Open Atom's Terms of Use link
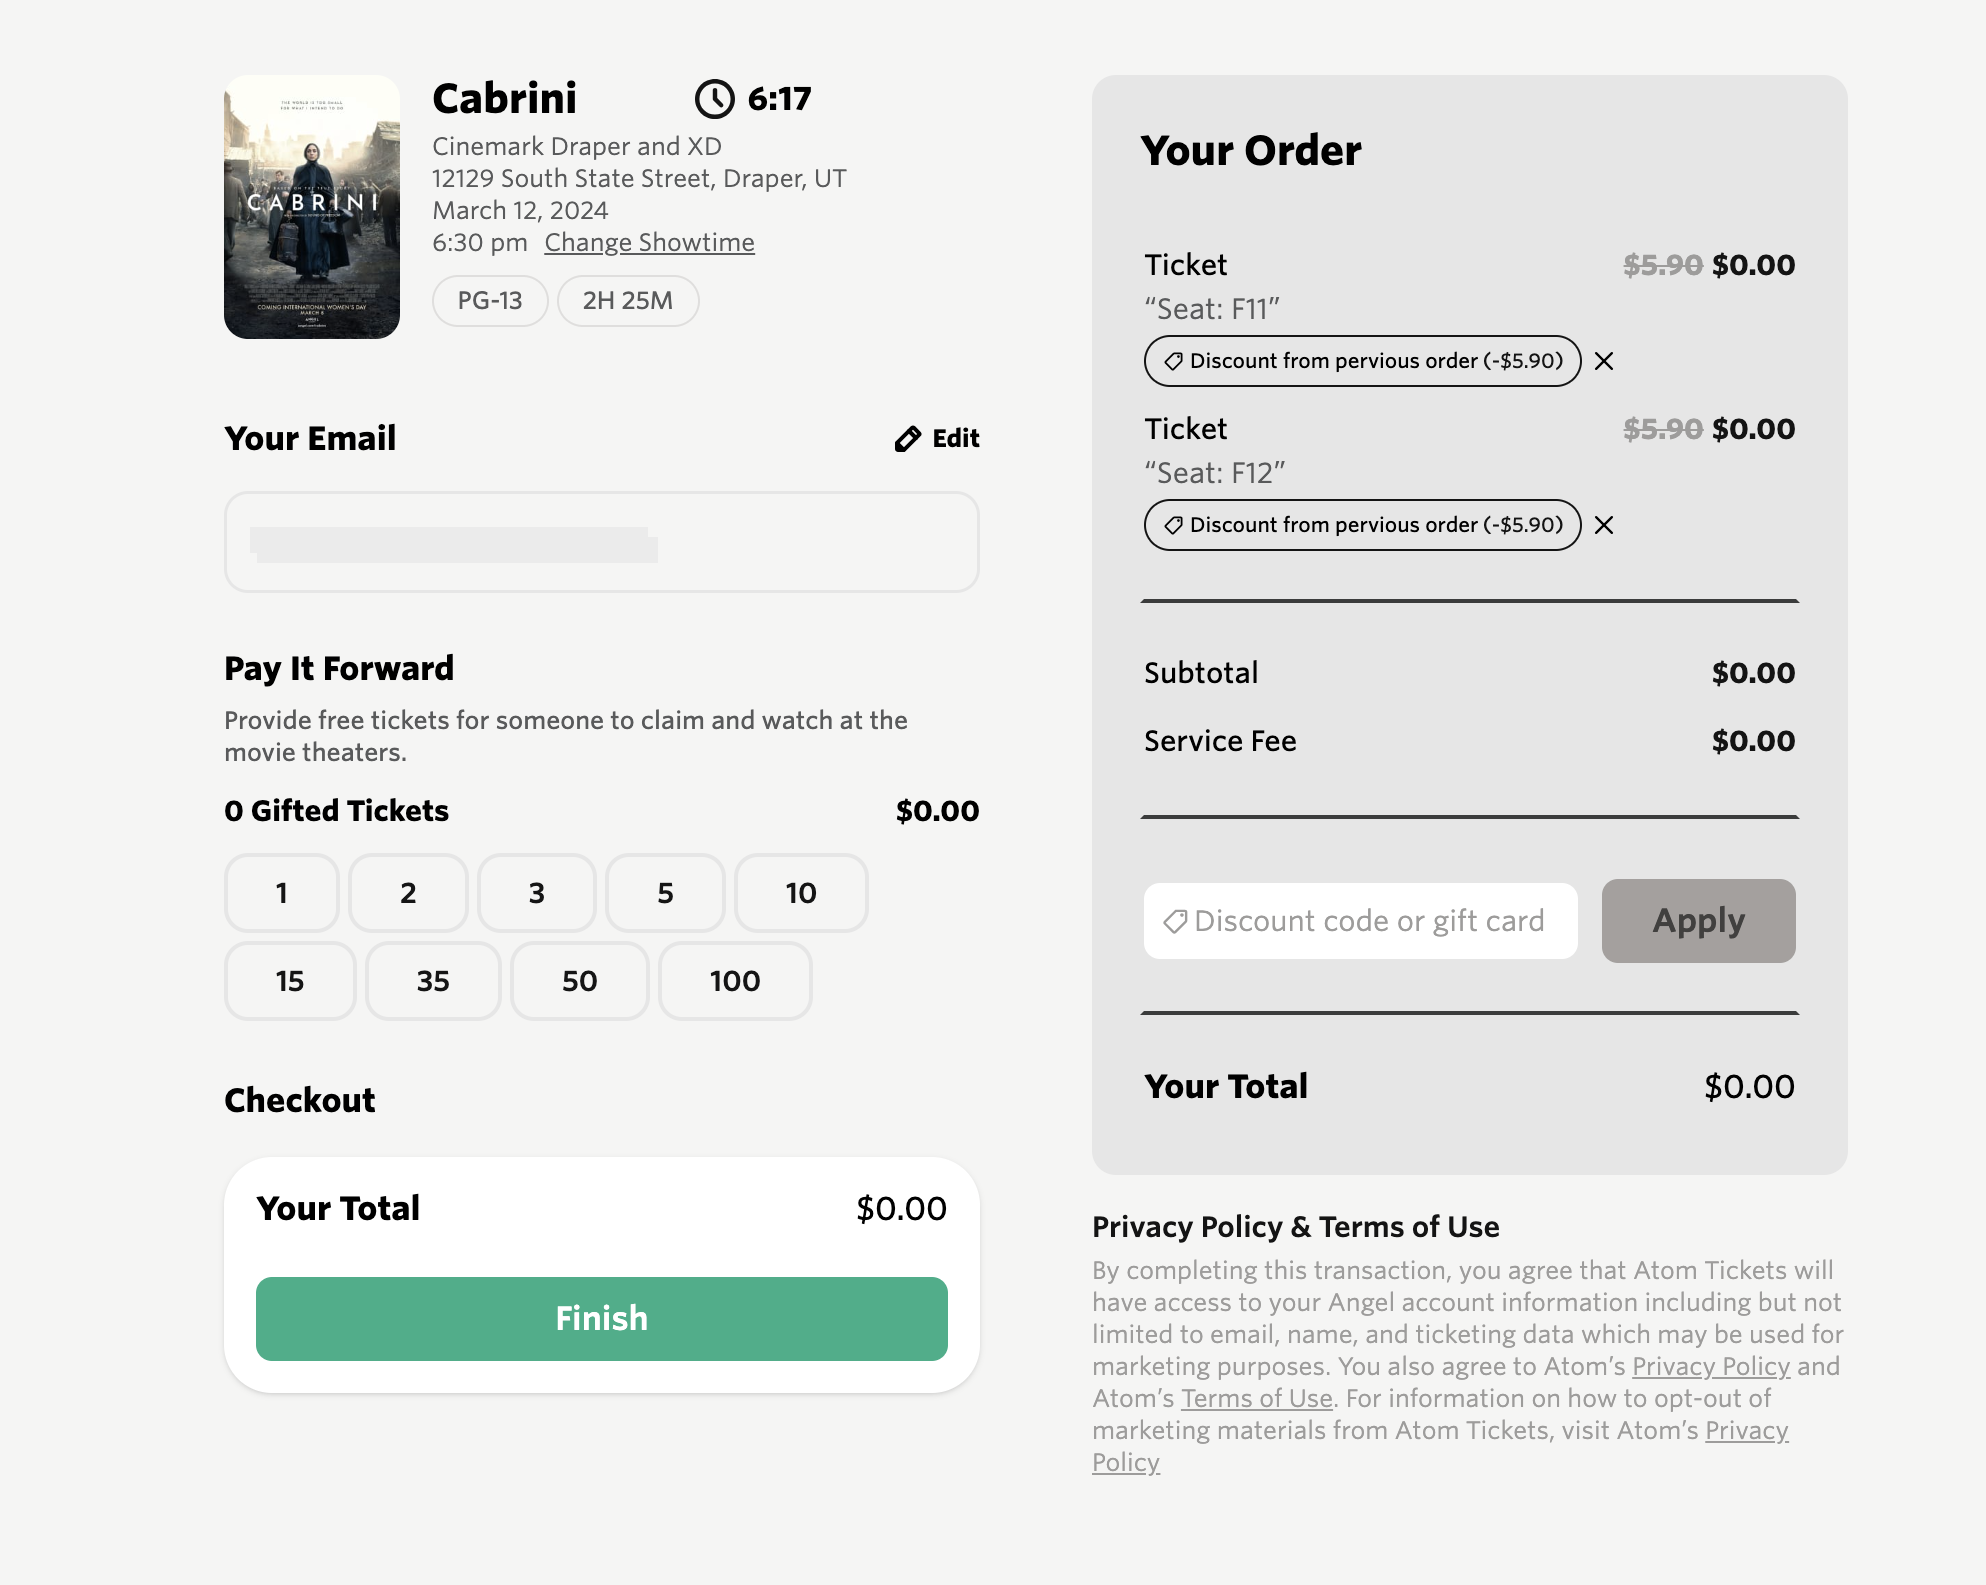Image resolution: width=1986 pixels, height=1585 pixels. point(1257,1398)
